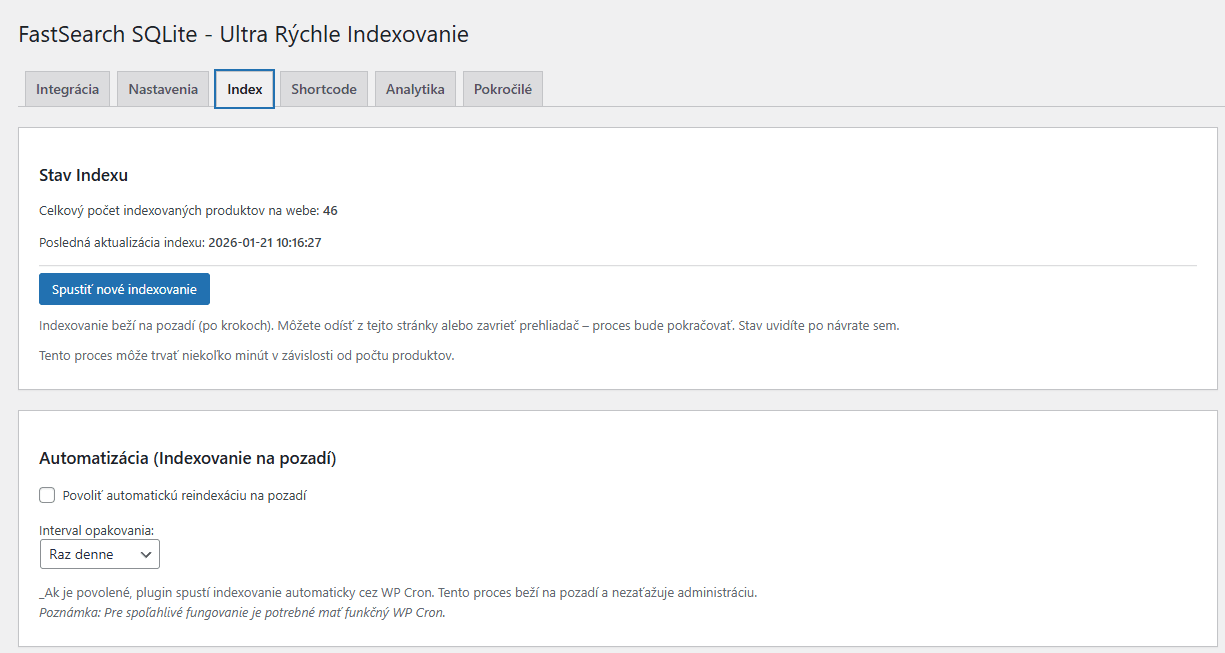Open the Analytika tab

click(415, 88)
